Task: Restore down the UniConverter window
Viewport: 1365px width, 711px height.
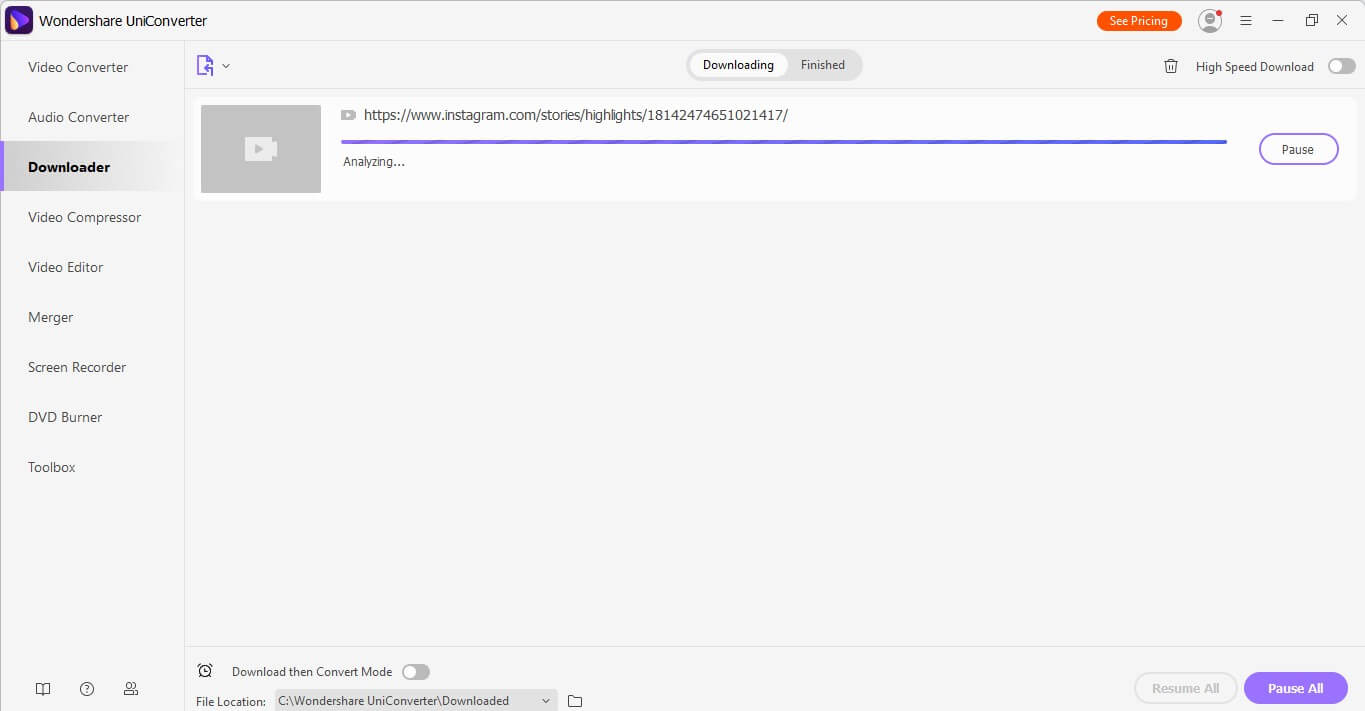Action: pos(1312,20)
